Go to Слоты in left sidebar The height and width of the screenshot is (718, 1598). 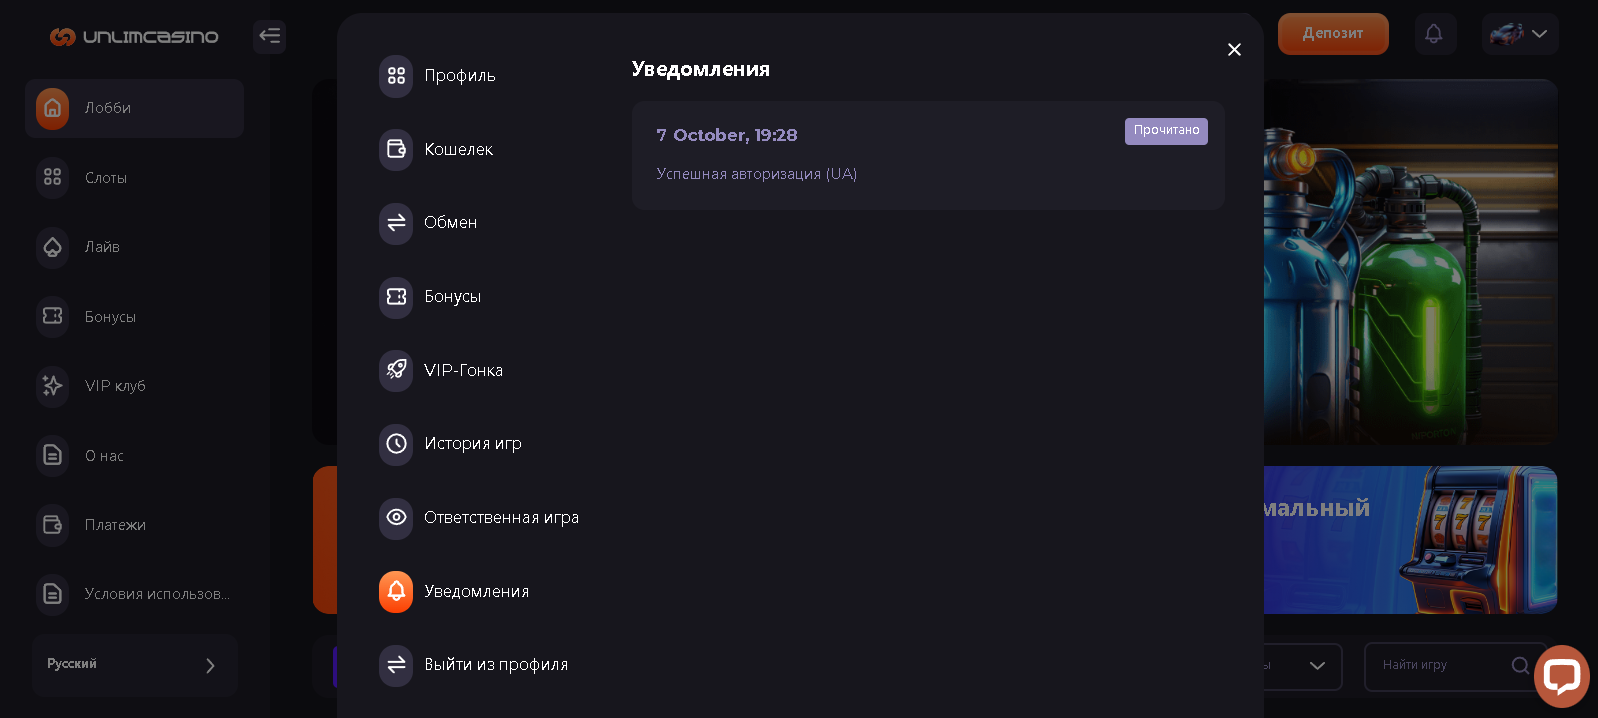pos(105,178)
